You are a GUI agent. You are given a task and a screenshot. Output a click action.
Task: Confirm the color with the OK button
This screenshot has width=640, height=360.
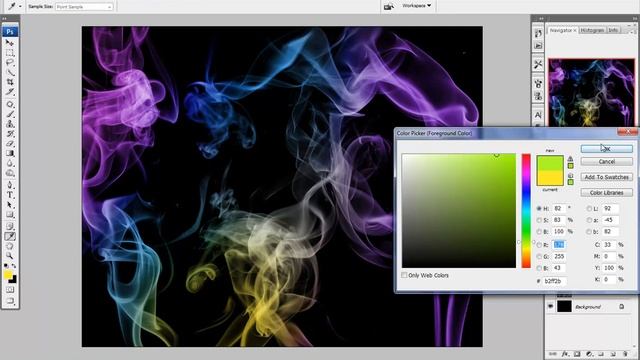coord(607,149)
